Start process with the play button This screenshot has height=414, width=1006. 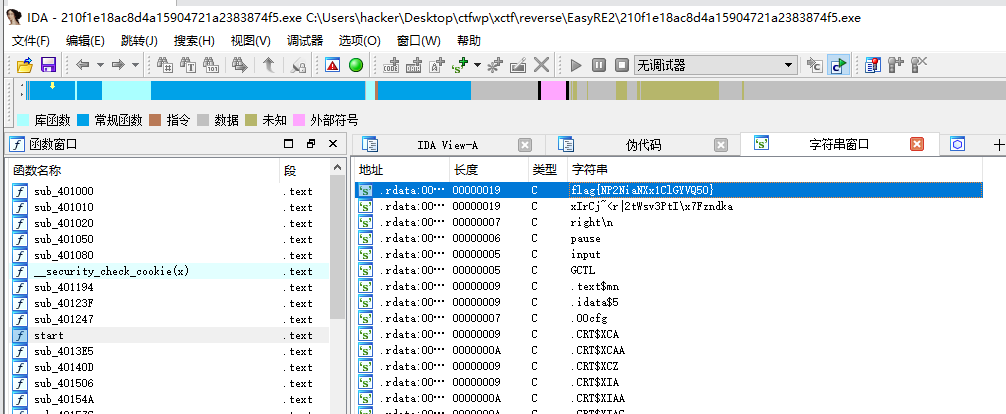(576, 65)
